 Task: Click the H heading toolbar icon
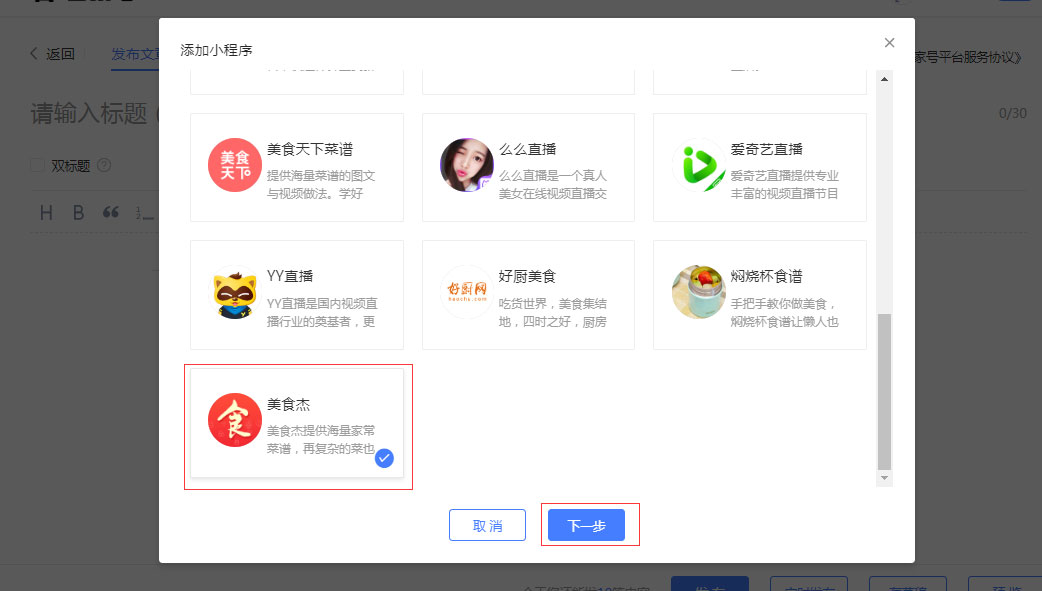[46, 213]
